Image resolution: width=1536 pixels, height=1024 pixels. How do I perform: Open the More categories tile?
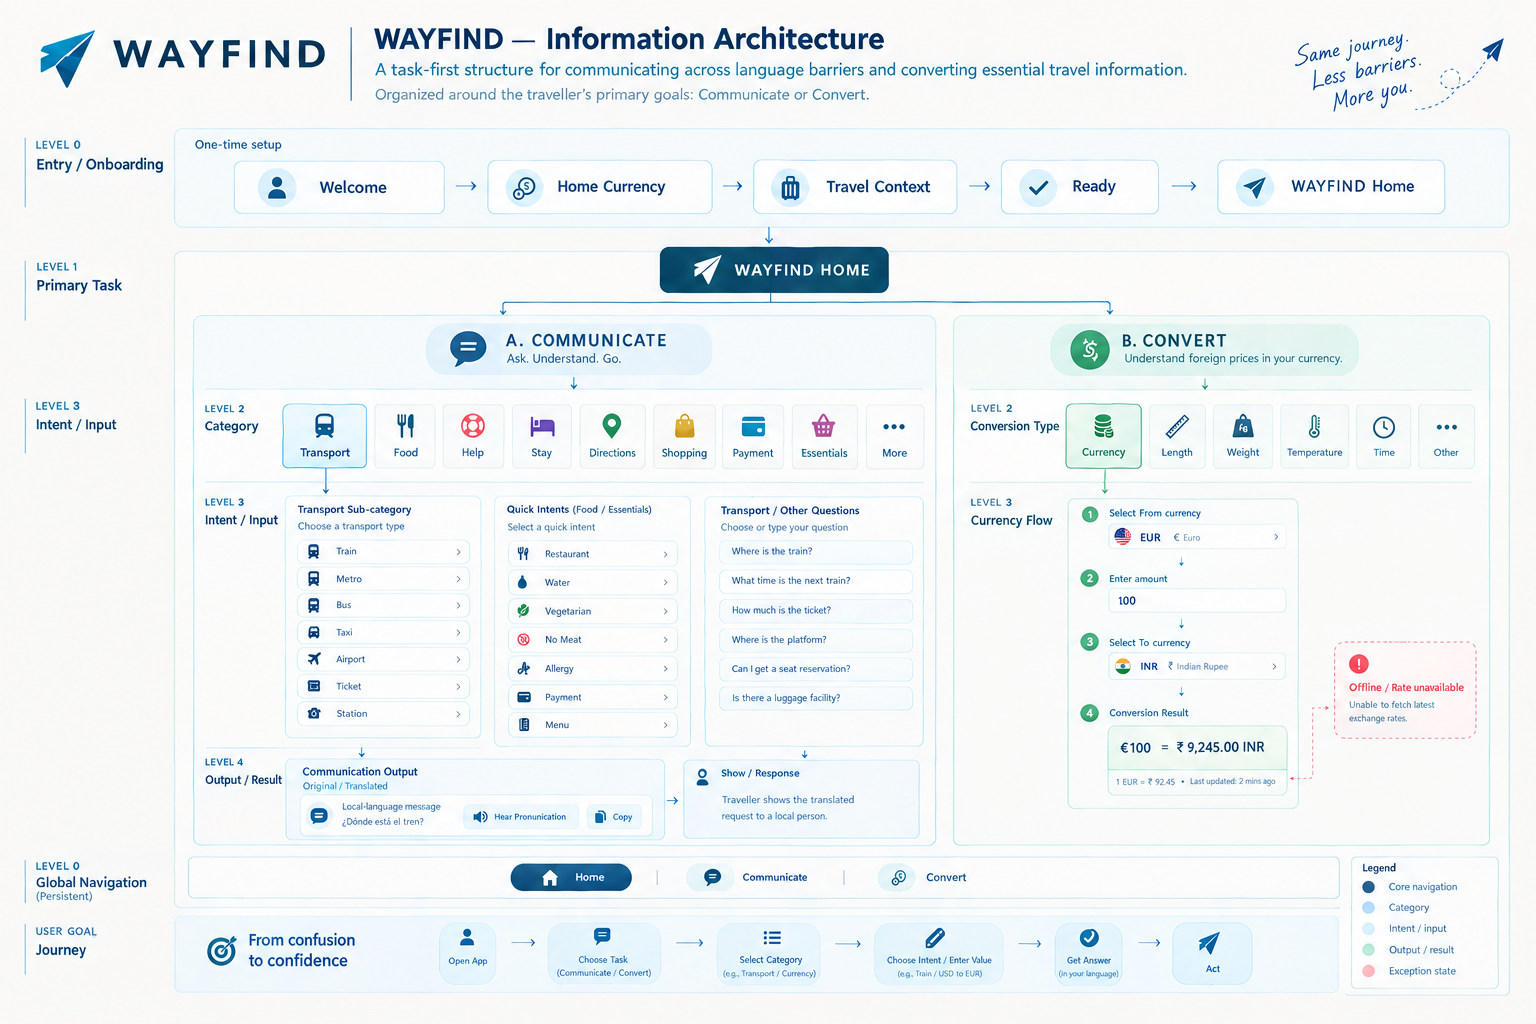(895, 436)
